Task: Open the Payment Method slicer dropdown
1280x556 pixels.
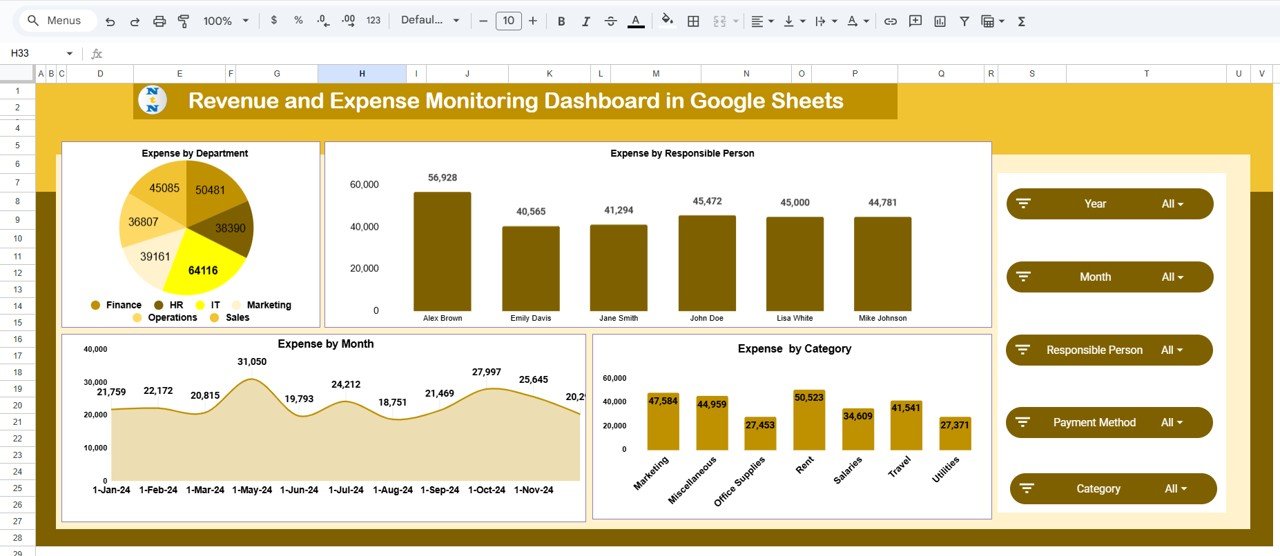Action: click(x=1172, y=422)
